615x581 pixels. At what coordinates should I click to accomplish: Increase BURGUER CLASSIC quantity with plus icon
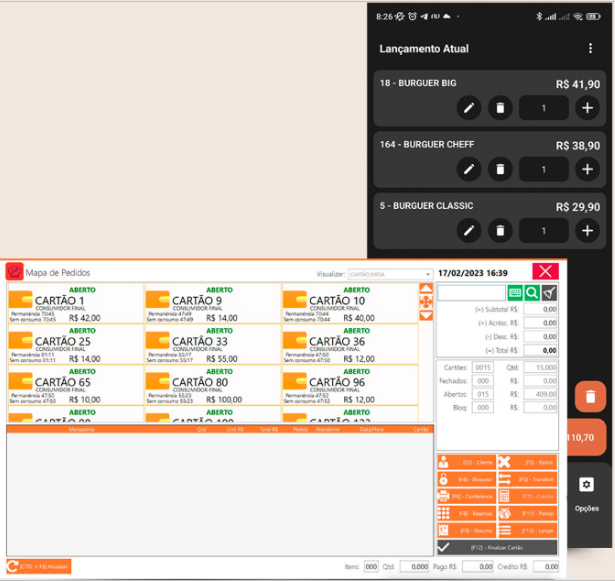pos(587,231)
